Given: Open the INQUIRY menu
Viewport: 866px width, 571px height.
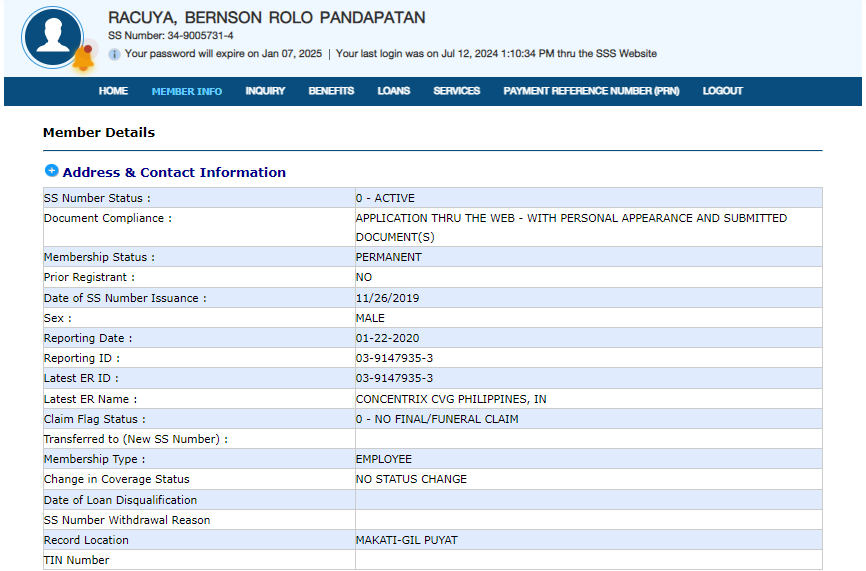Looking at the screenshot, I should tap(265, 91).
